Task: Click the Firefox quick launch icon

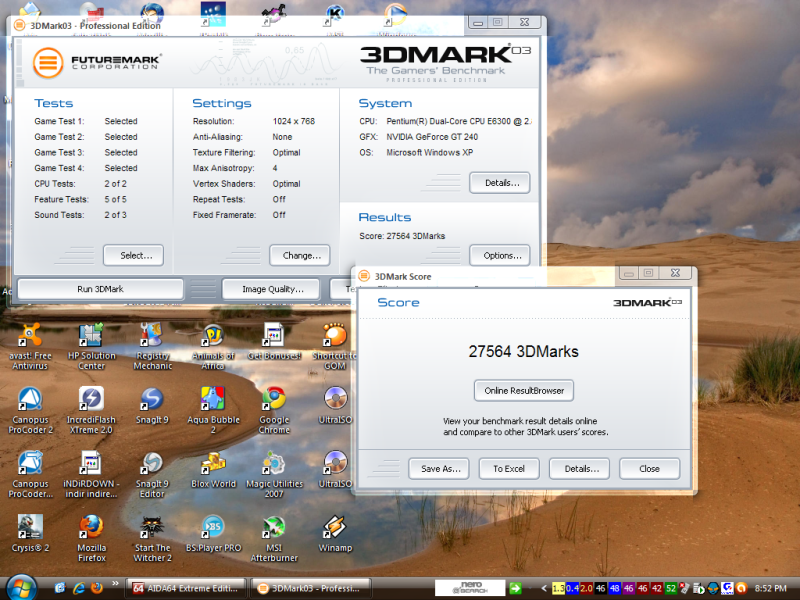Action: click(96, 588)
